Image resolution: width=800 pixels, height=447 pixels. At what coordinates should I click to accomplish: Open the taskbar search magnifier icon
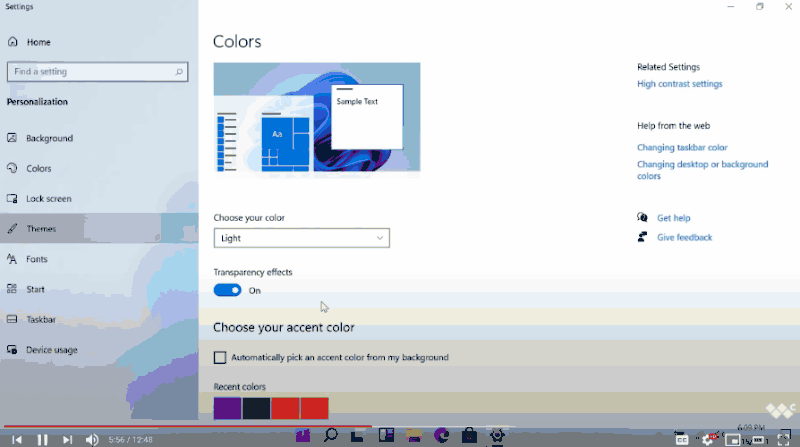(x=331, y=435)
